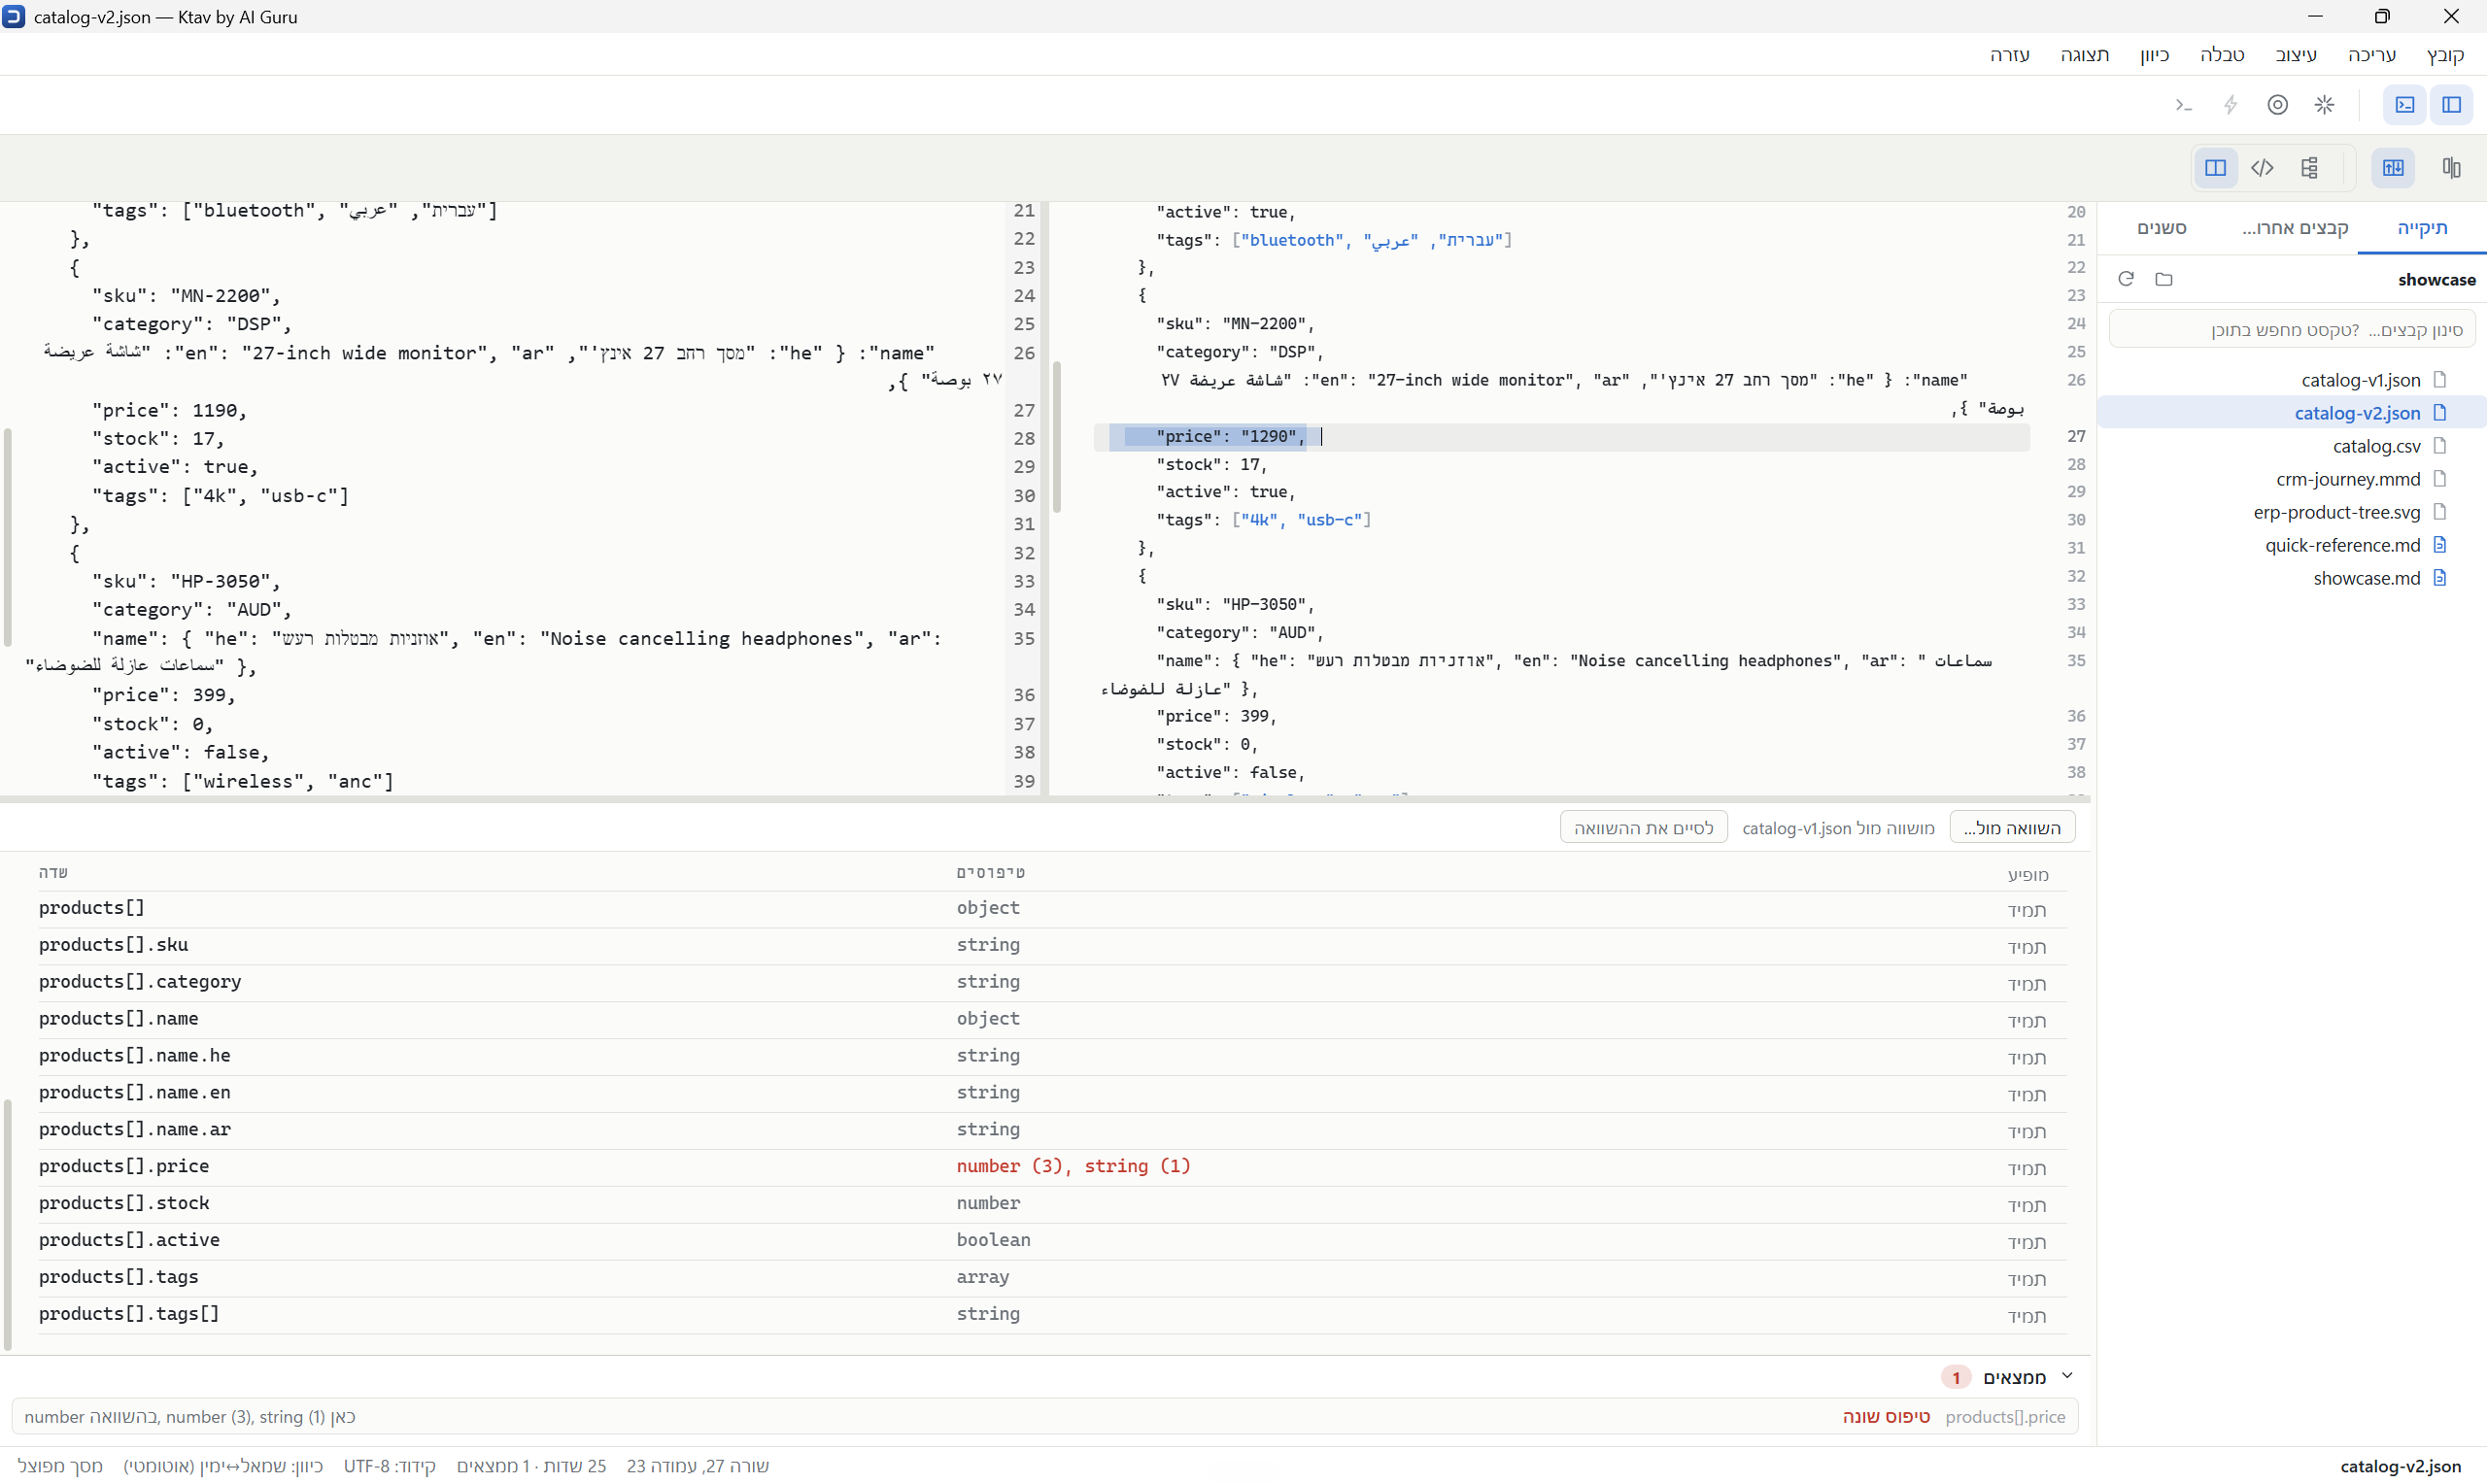Open the טבלה menu
The image size is (2487, 1484).
(x=2222, y=55)
